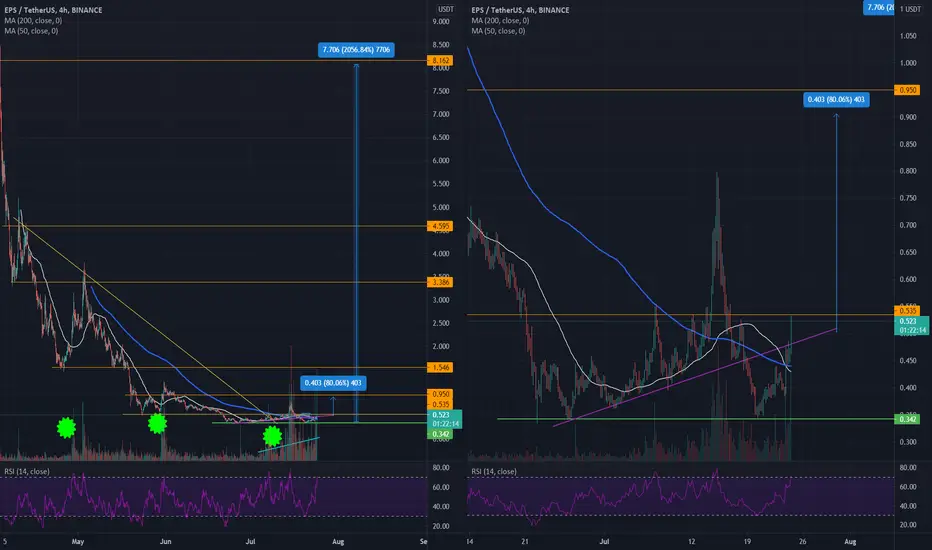Select MA (50, close, 0) legend in left chart

(31, 31)
